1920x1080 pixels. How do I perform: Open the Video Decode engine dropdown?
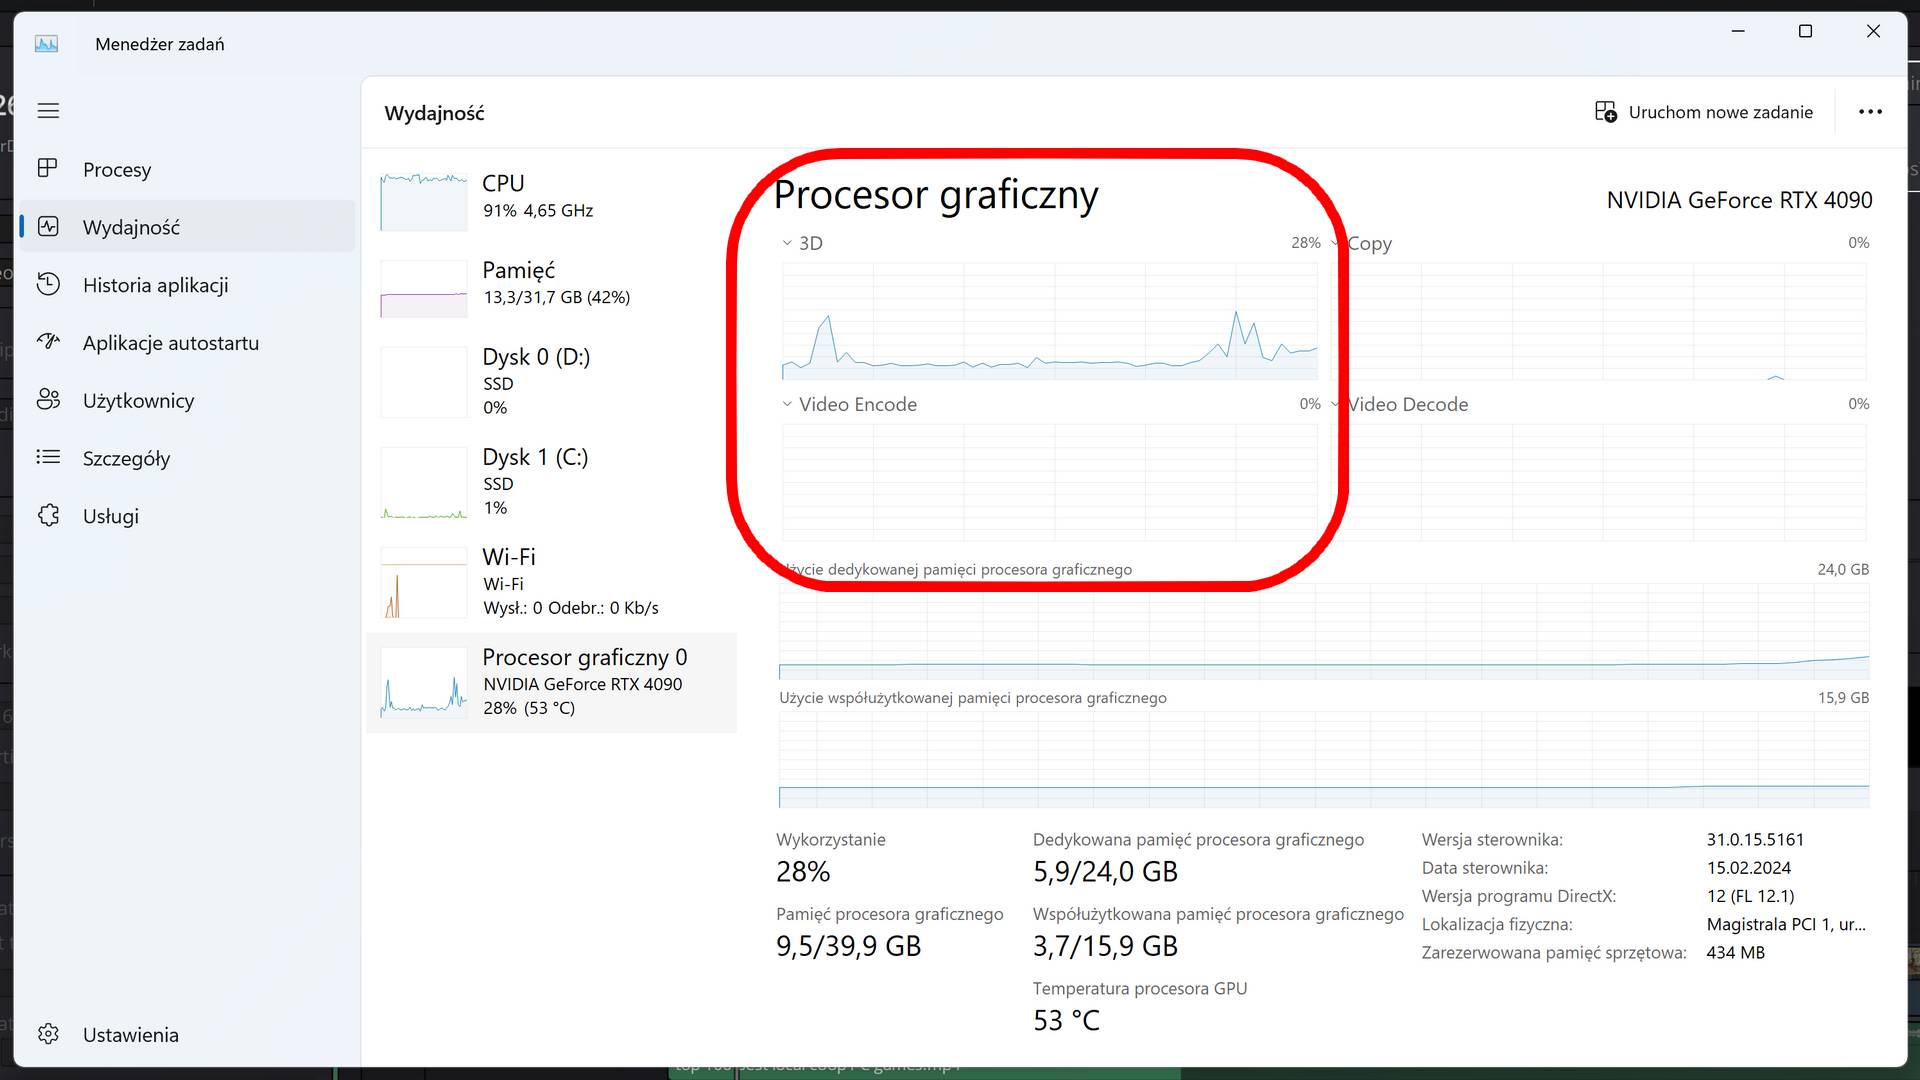[1336, 404]
